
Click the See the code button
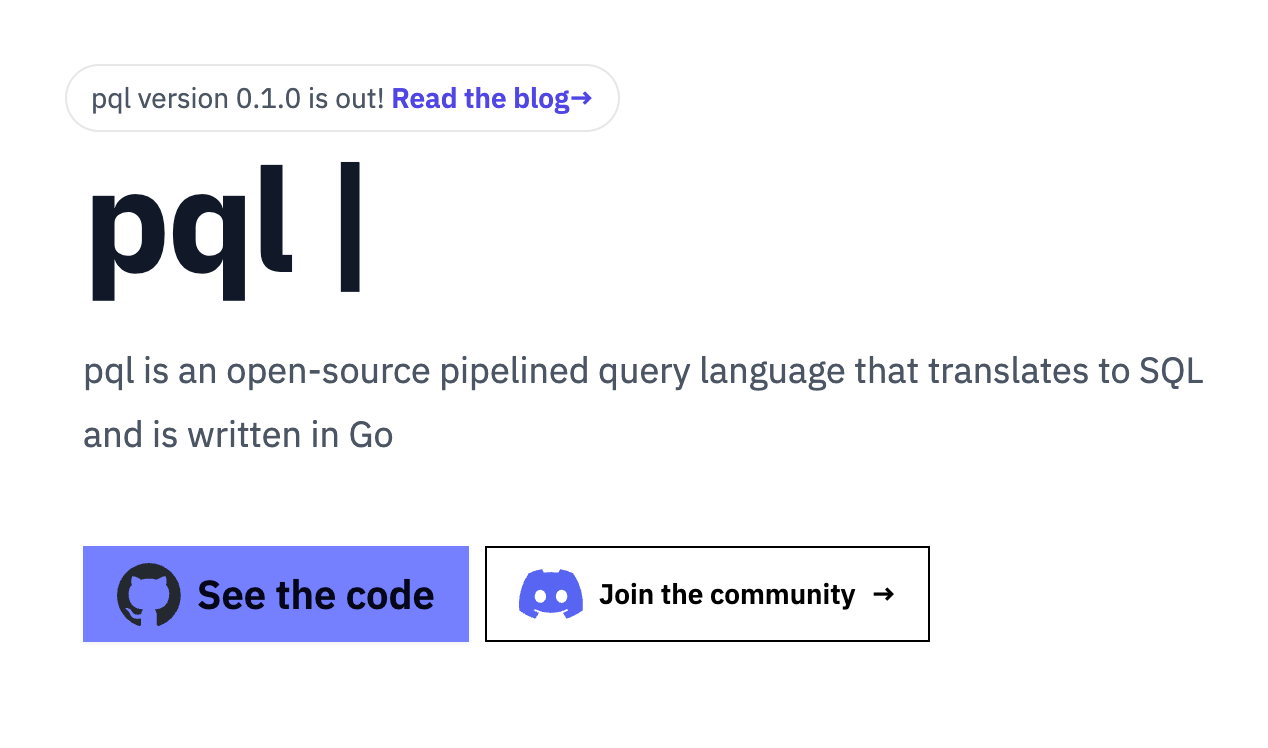[x=275, y=594]
